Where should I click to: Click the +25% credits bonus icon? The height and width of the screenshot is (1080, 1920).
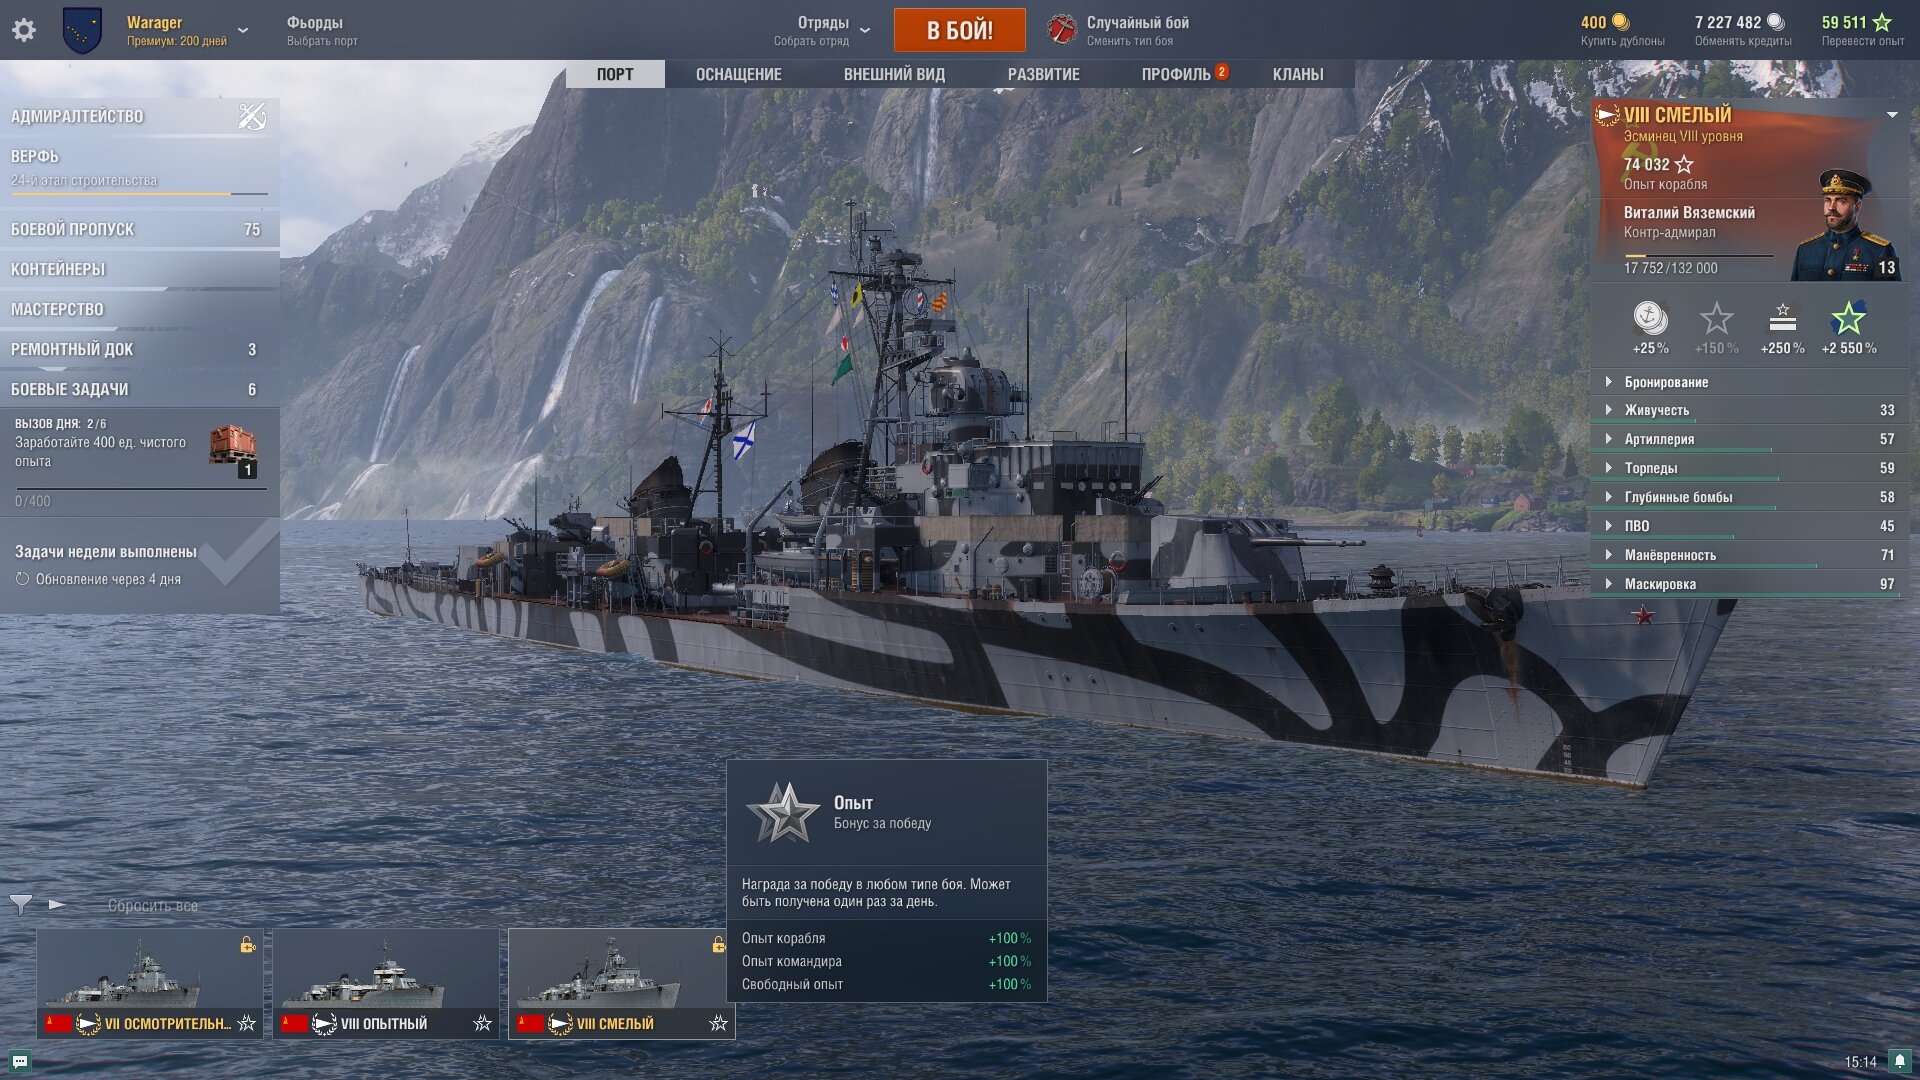(x=1650, y=319)
